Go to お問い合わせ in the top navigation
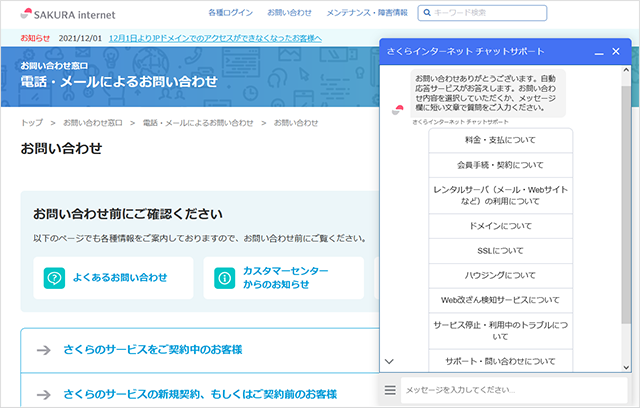Viewport: 640px width, 408px height. [x=289, y=13]
